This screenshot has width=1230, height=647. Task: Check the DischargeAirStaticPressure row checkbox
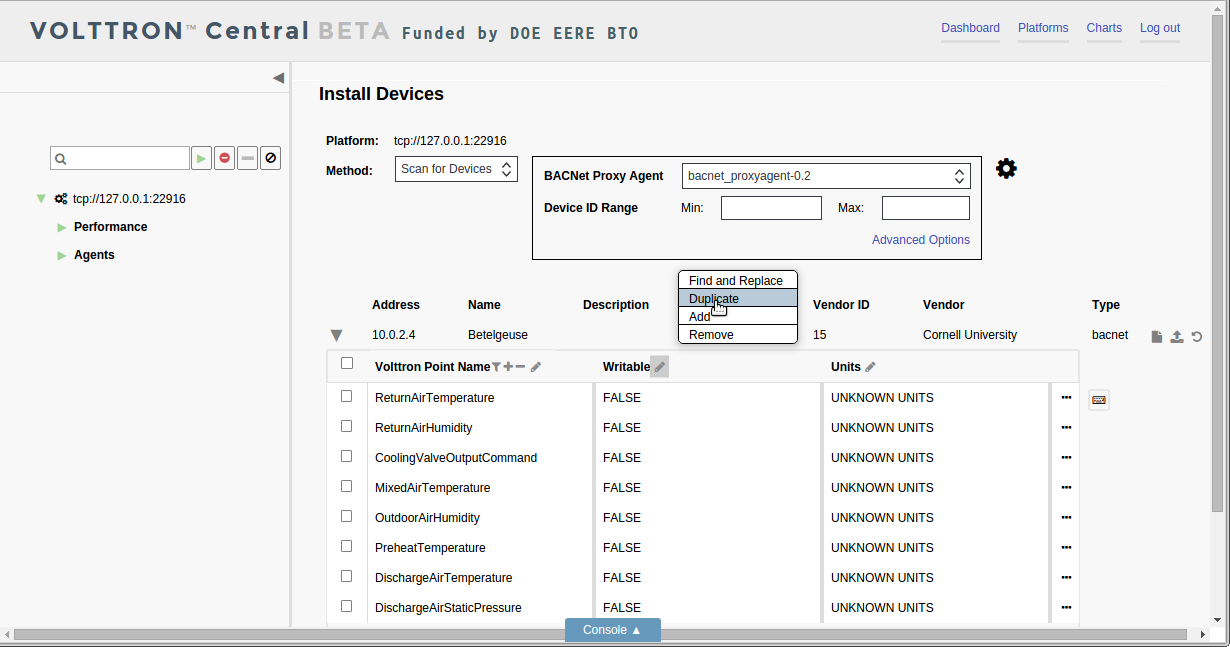tap(347, 606)
